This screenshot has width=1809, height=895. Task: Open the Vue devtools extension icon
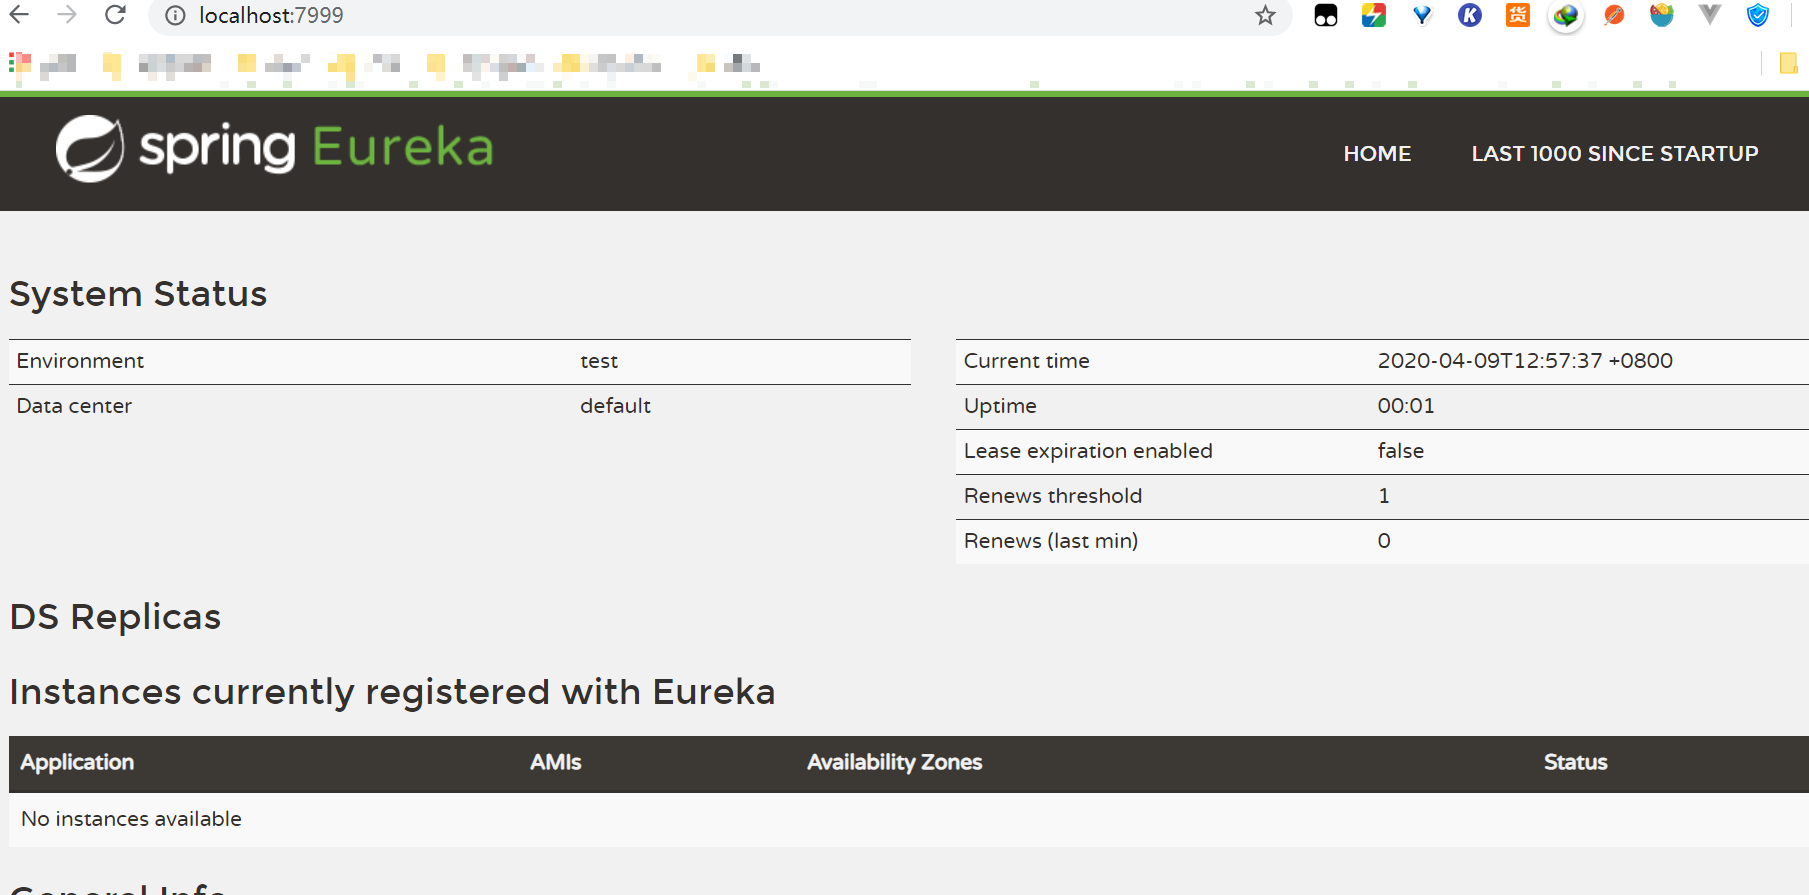1710,15
